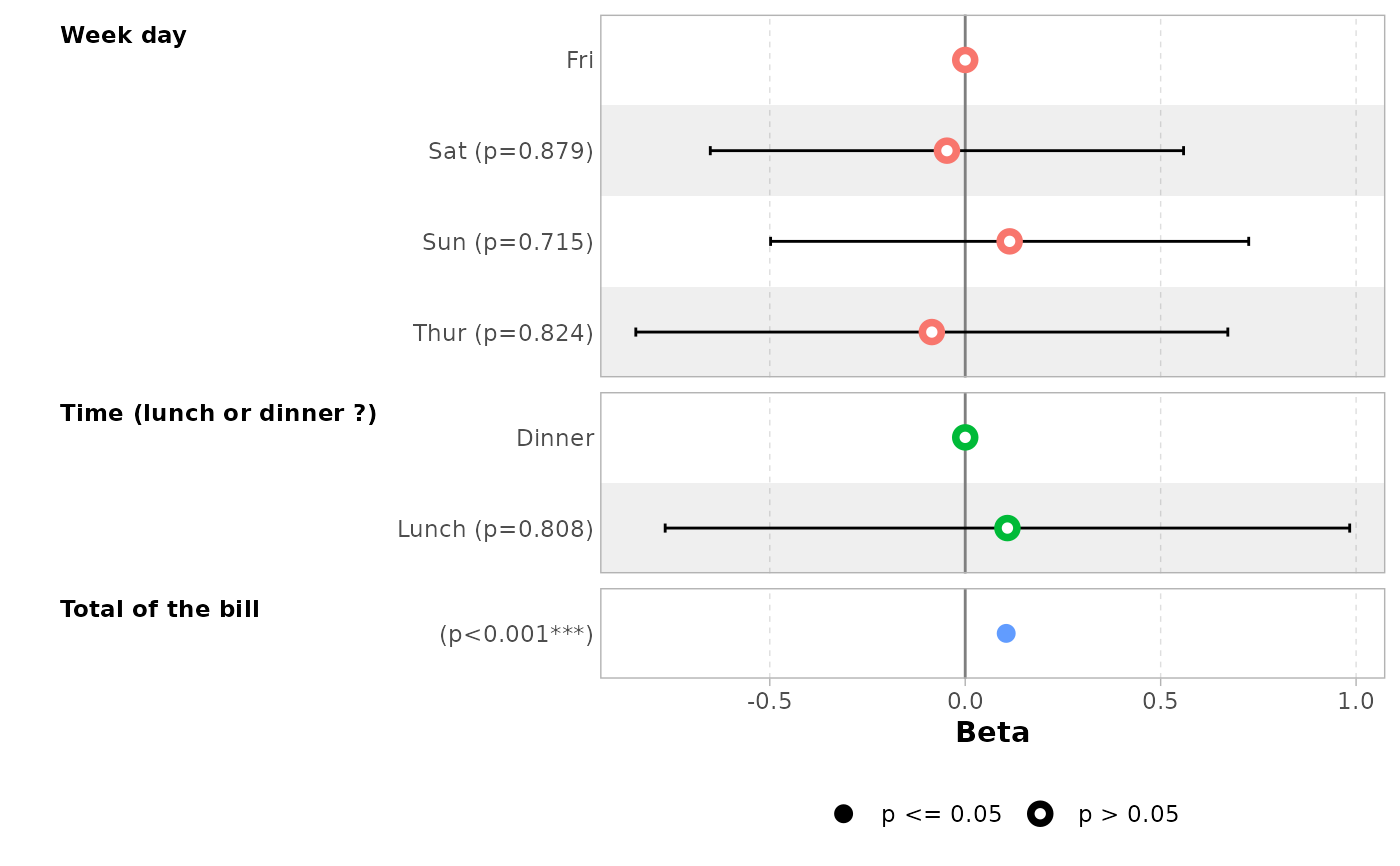The width and height of the screenshot is (1400, 866).
Task: Click the filled p <= 0.05 legend symbol
Action: click(843, 814)
